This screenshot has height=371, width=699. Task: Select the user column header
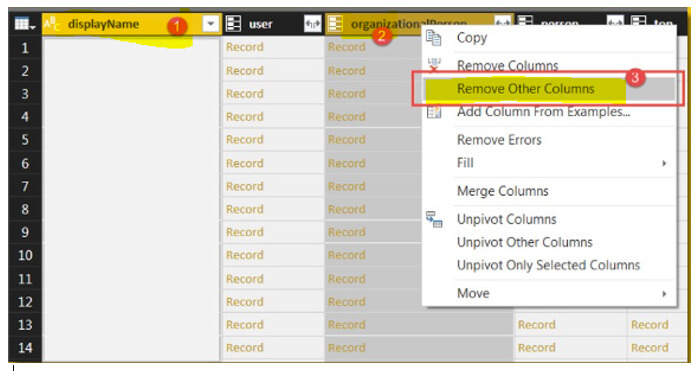coord(273,24)
